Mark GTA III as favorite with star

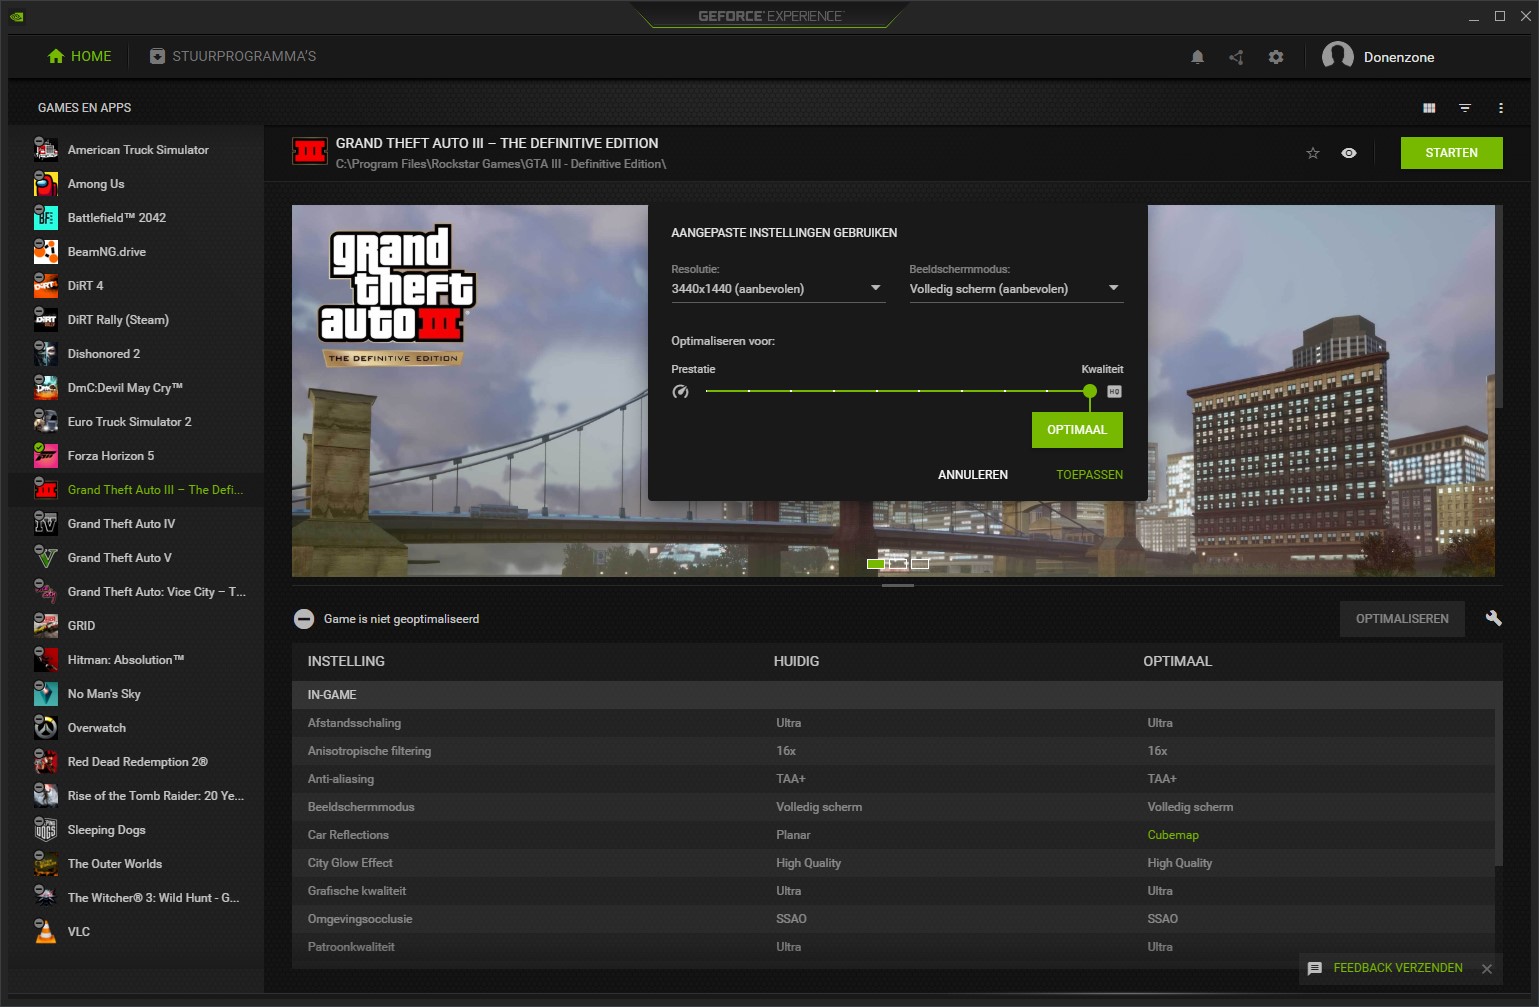point(1313,153)
